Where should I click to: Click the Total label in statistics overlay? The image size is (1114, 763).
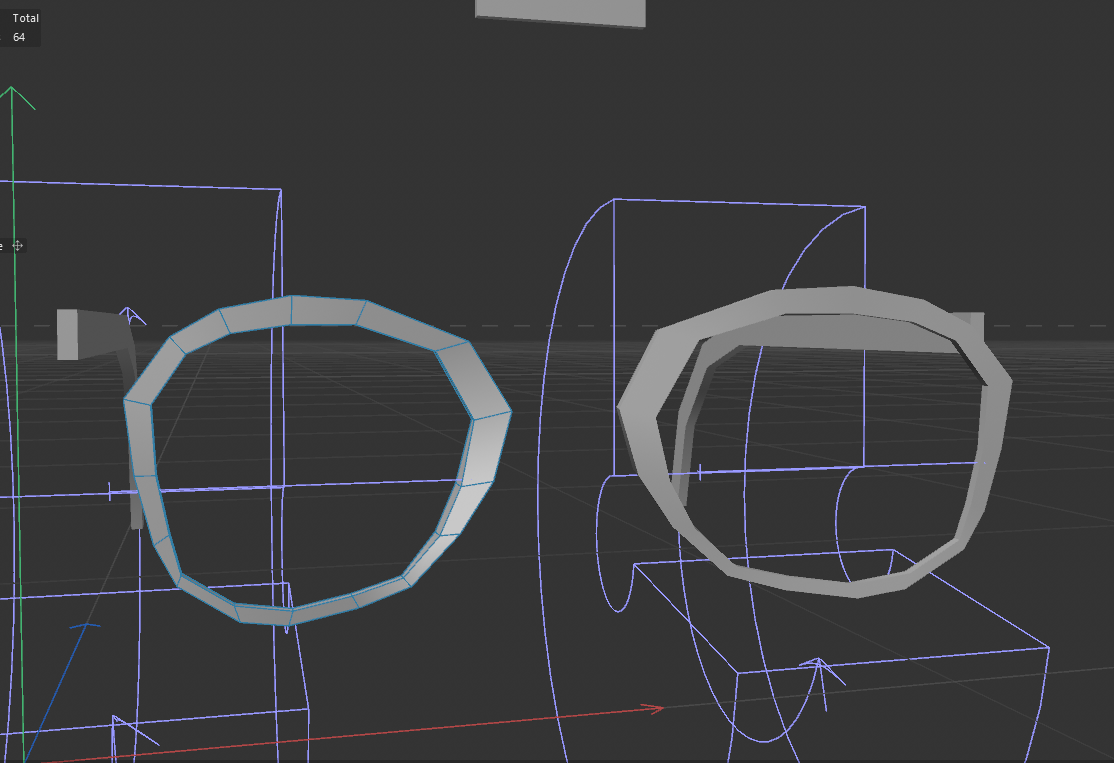point(25,17)
